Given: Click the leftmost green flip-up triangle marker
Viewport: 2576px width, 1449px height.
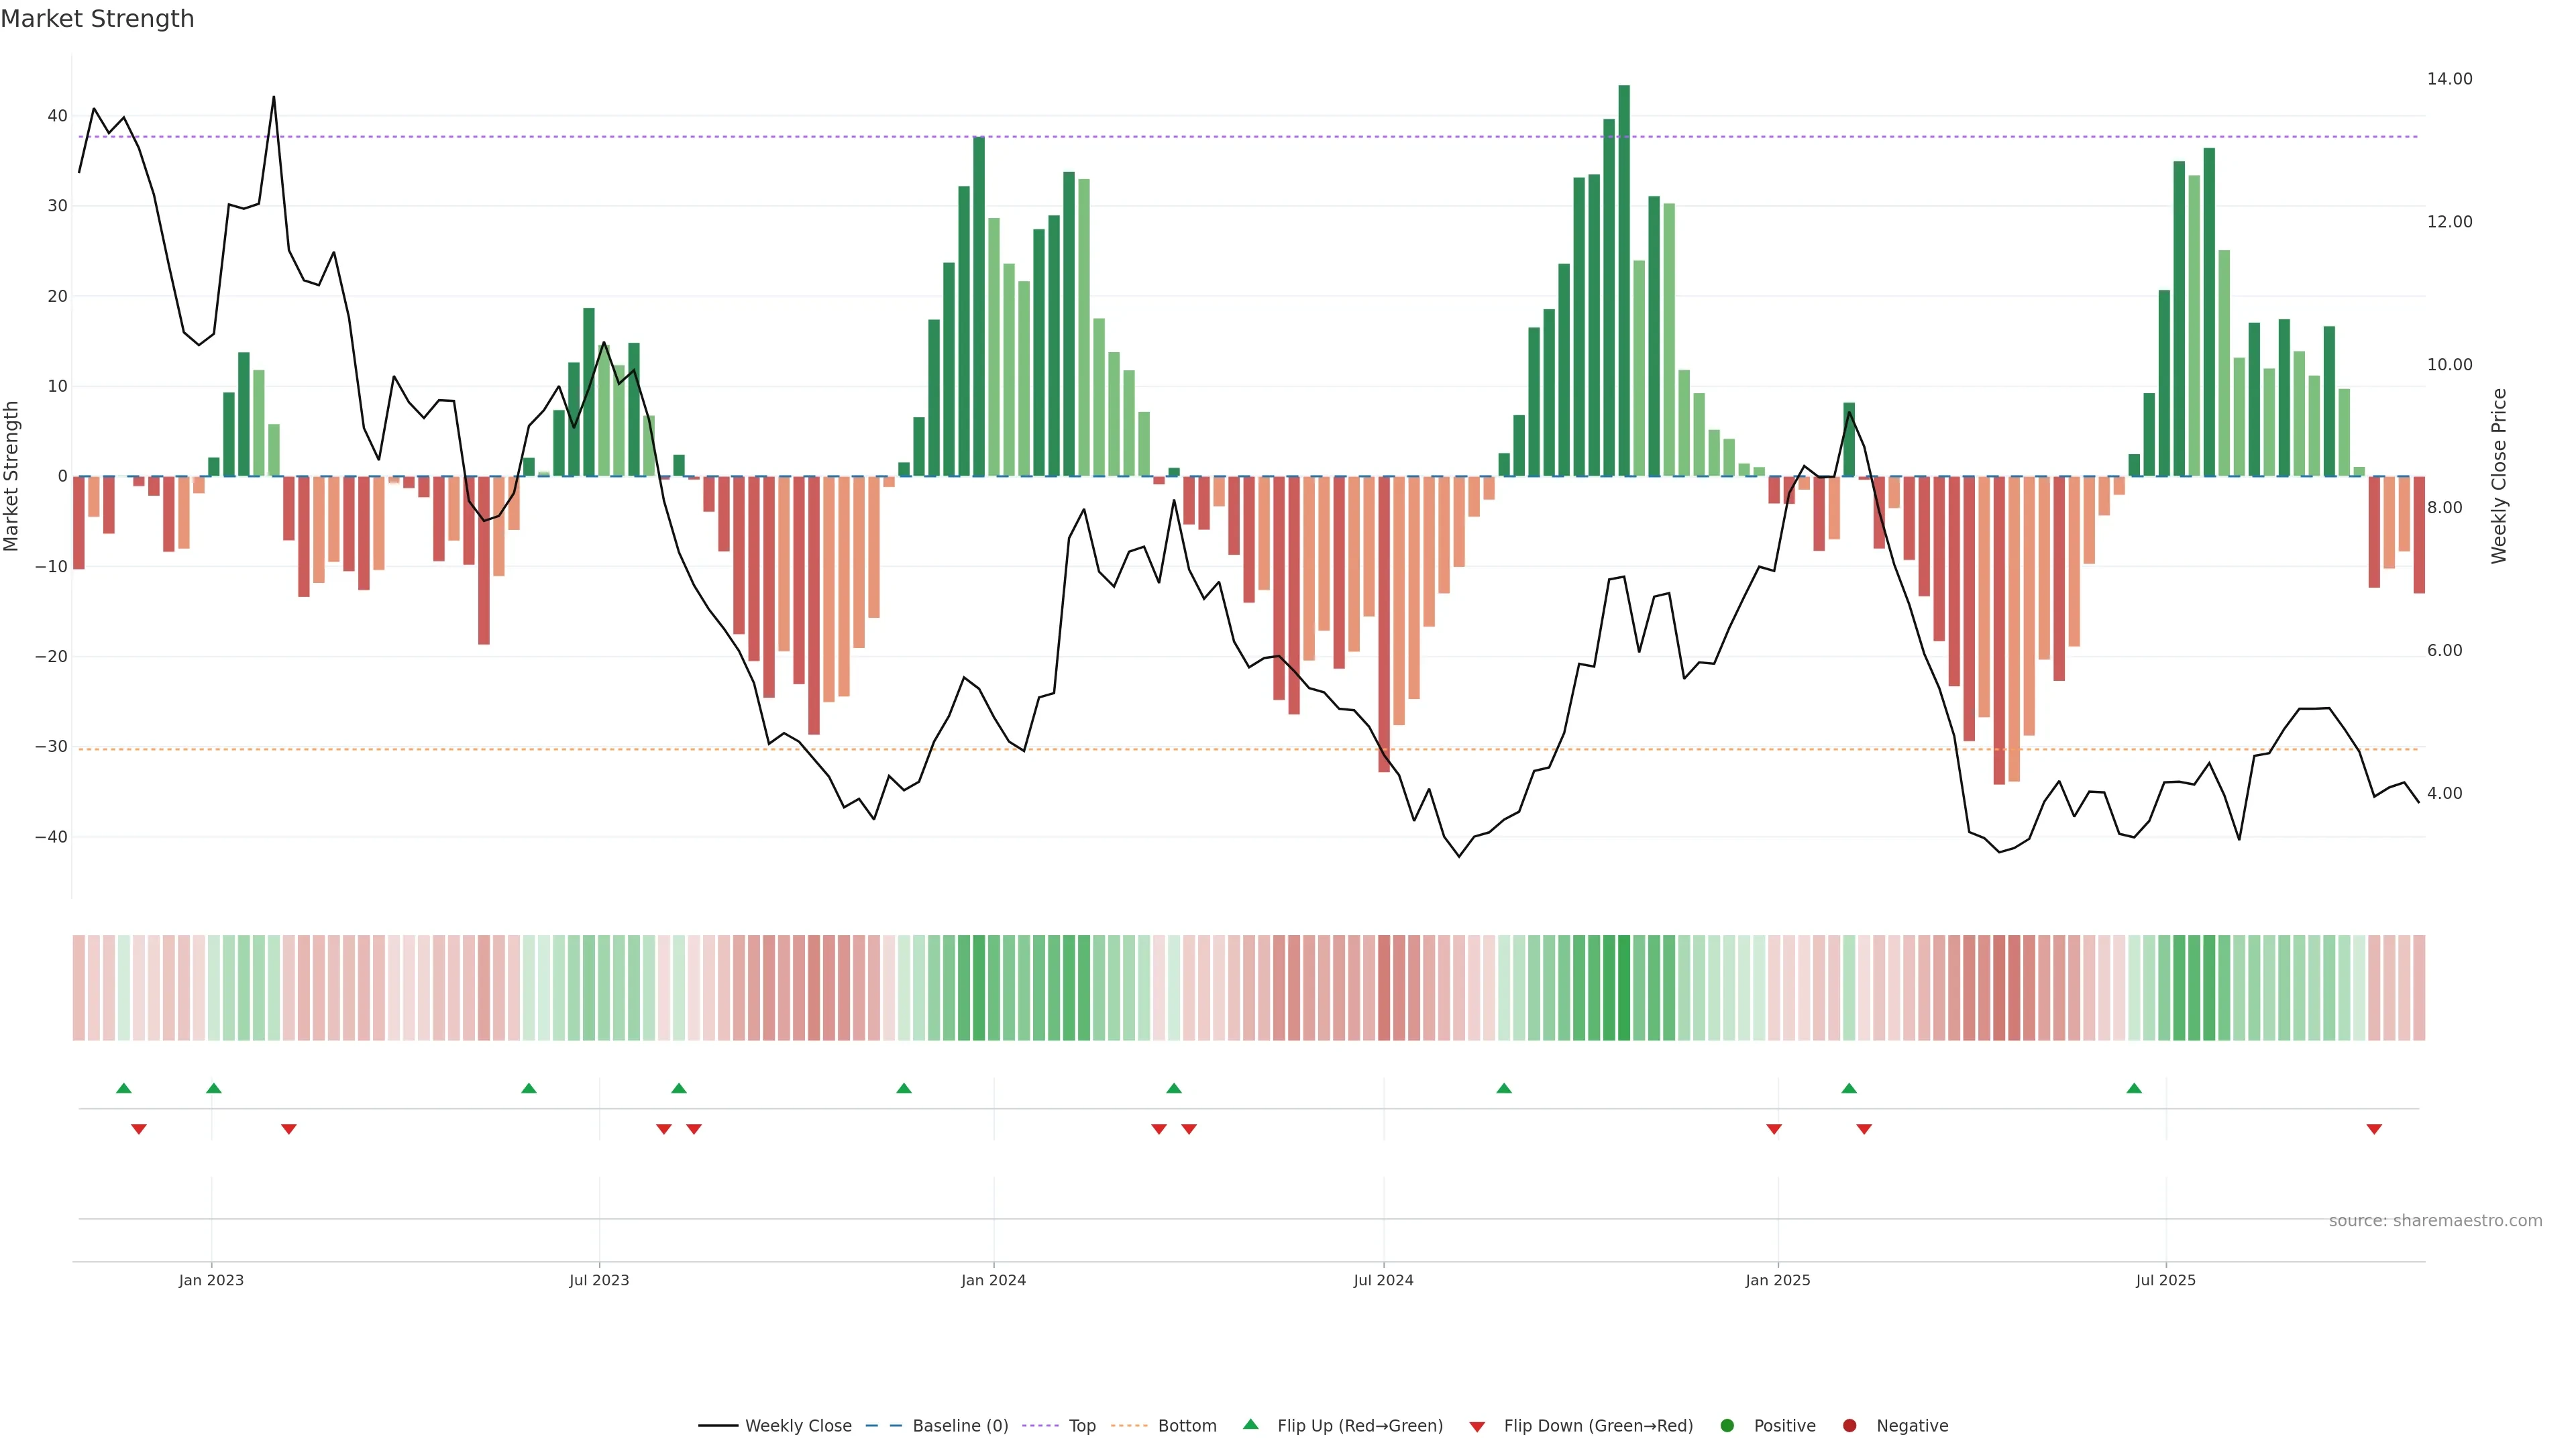Looking at the screenshot, I should (124, 1088).
